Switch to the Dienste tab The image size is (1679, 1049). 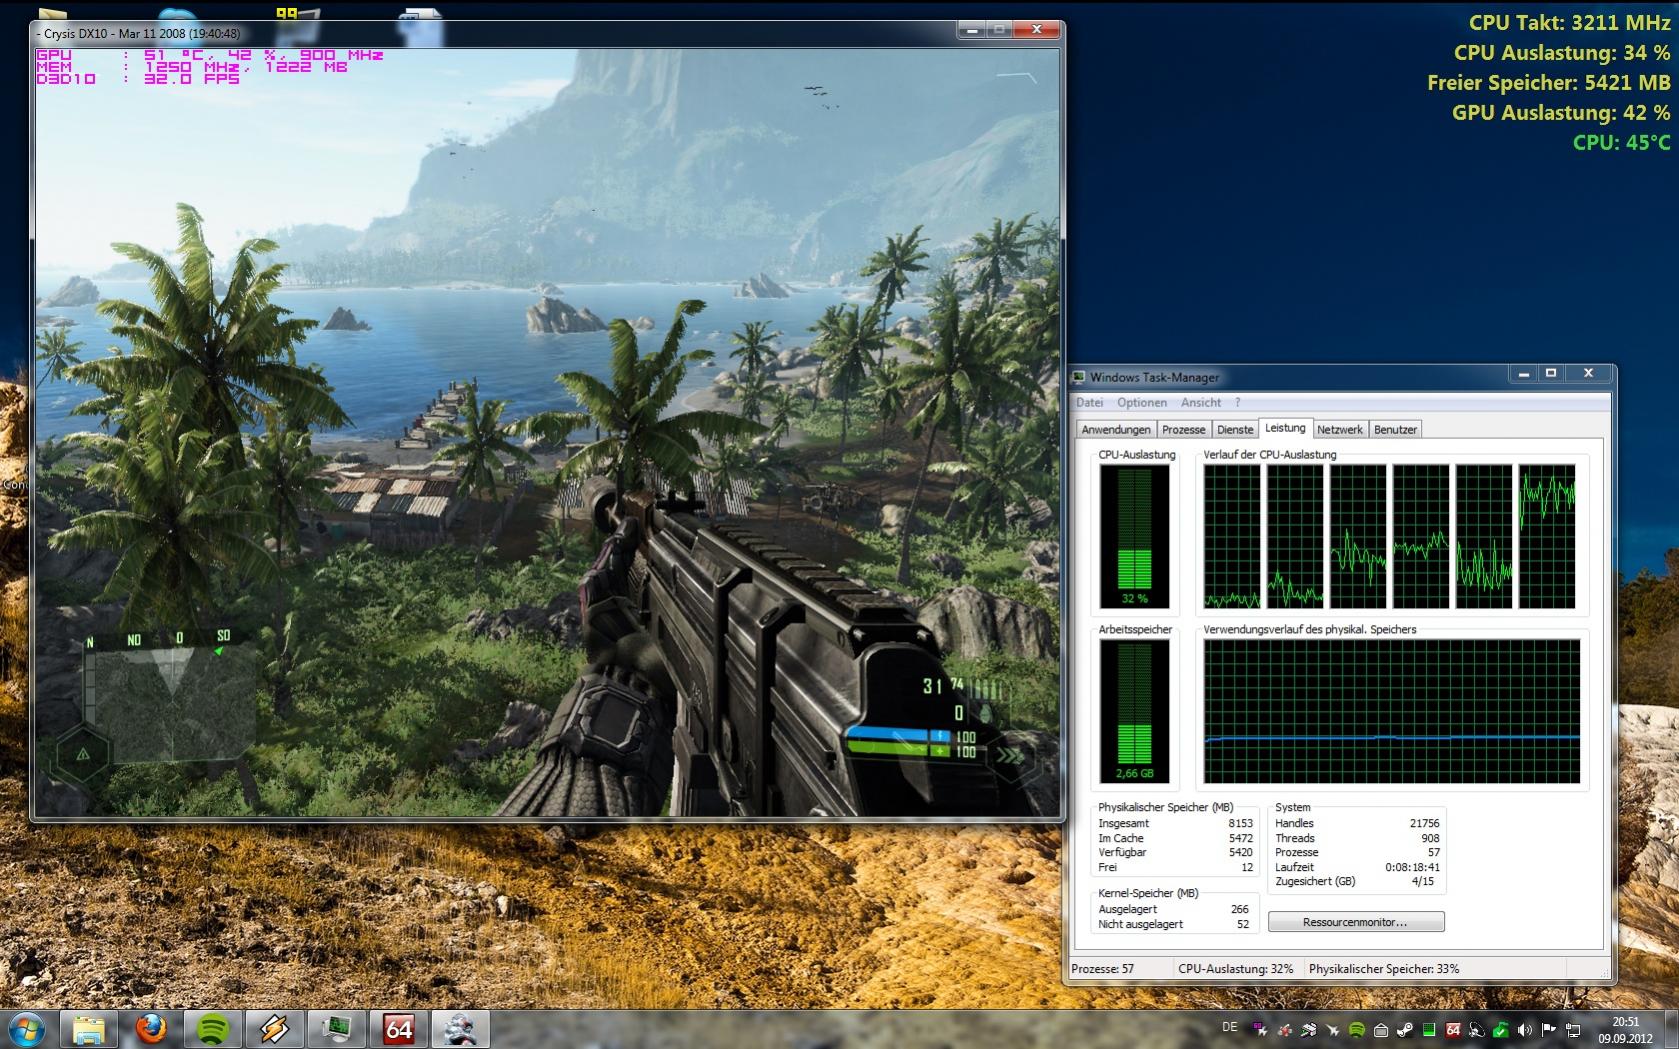click(1235, 429)
